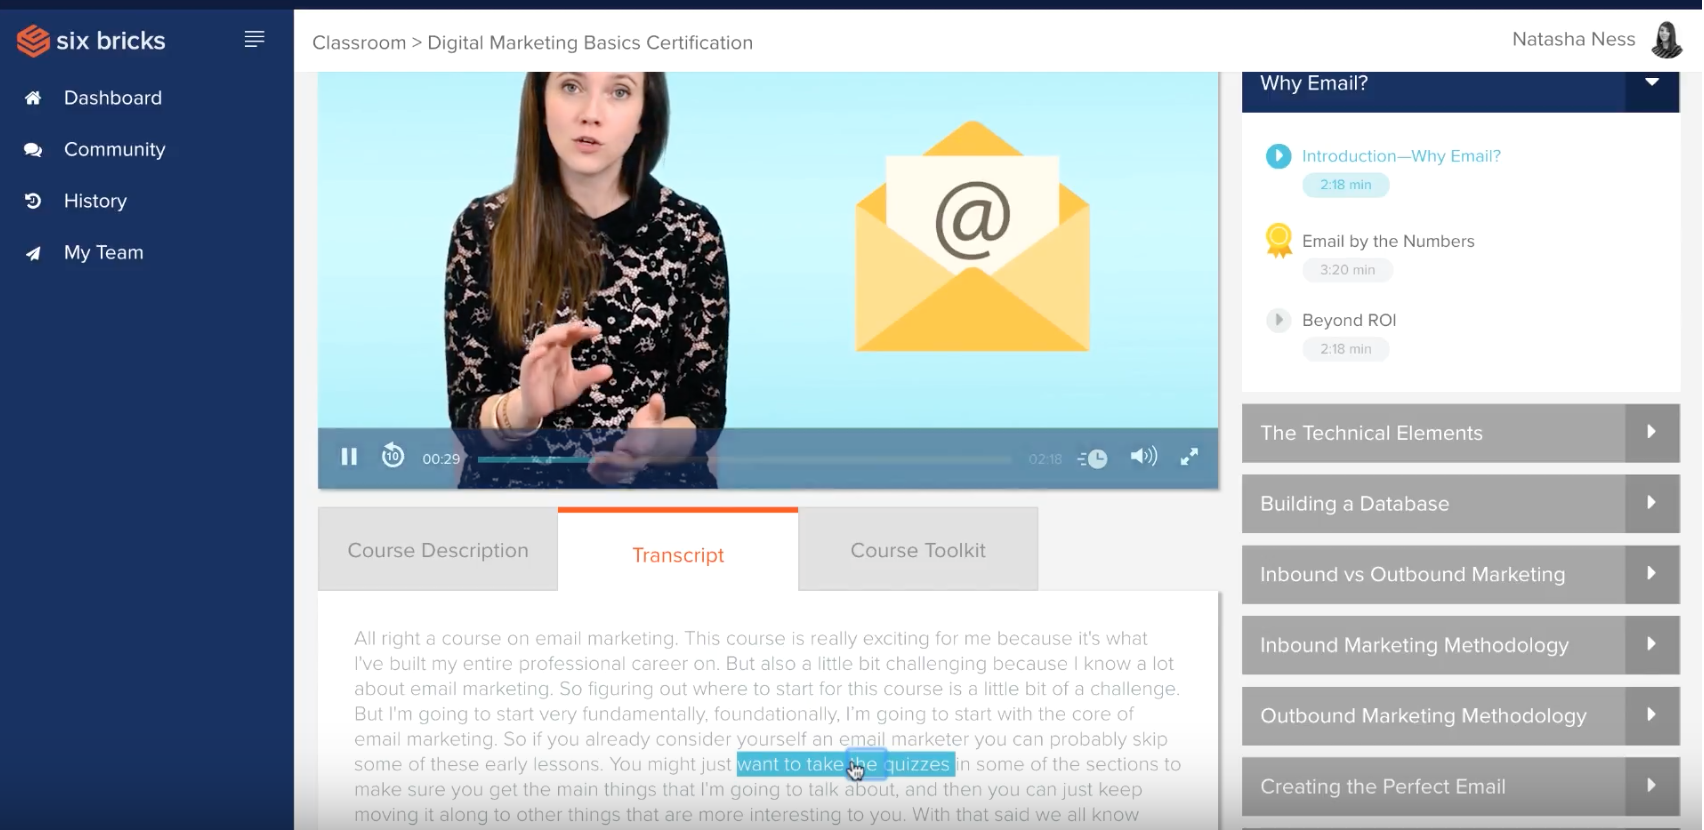
Task: Click the highlighted transcript phrase "want to take the quizzes"
Action: [x=846, y=765]
